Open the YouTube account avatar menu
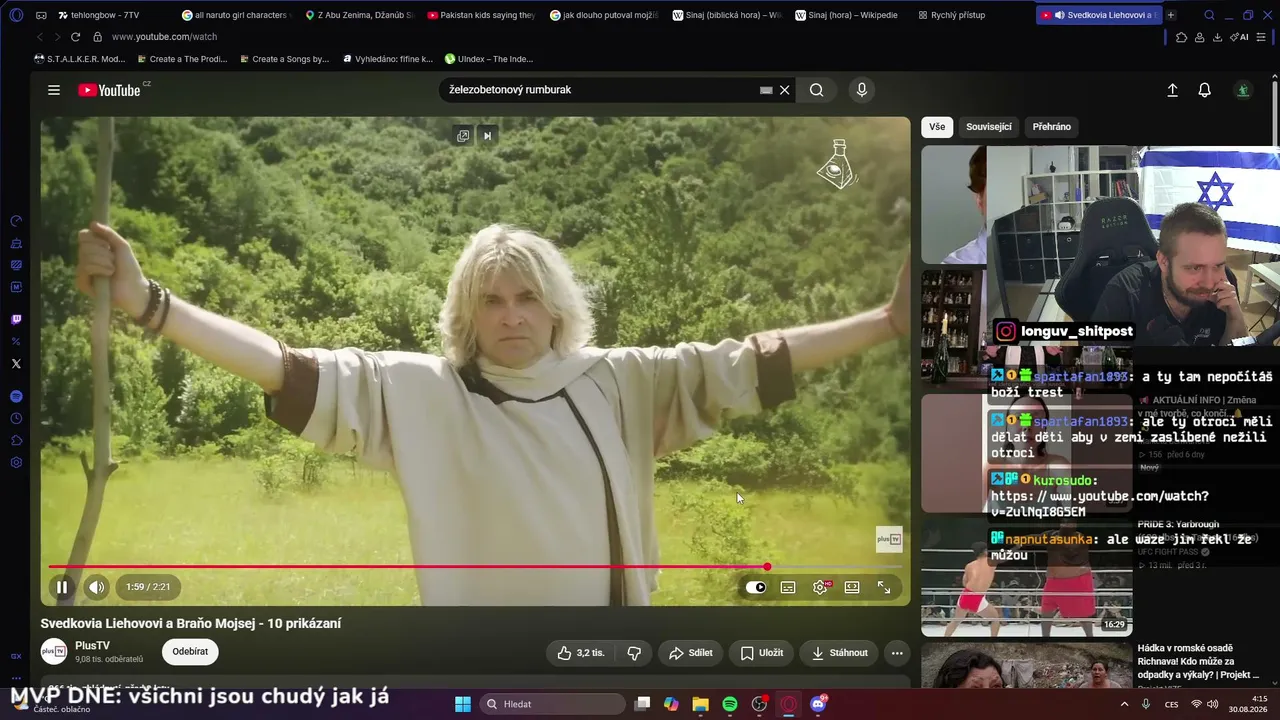The width and height of the screenshot is (1280, 720). click(x=1243, y=90)
